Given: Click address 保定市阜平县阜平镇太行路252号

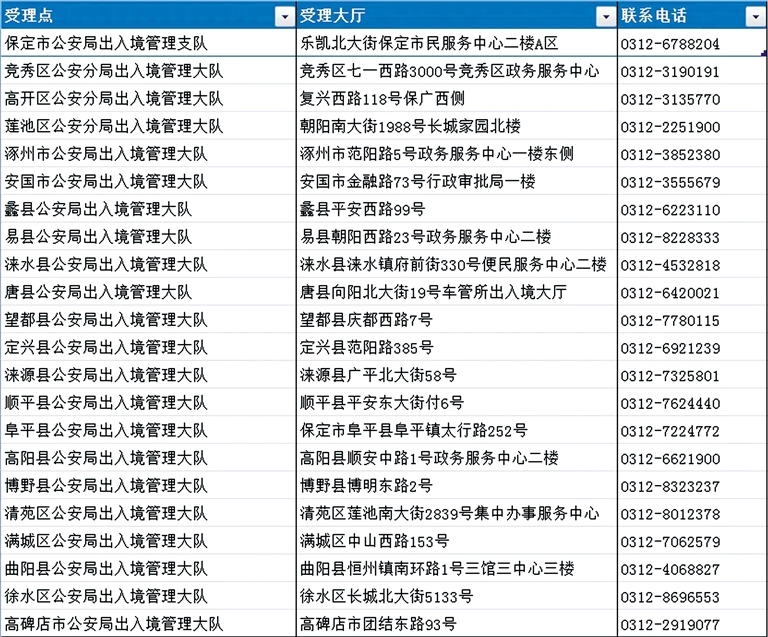Looking at the screenshot, I should pos(414,430).
